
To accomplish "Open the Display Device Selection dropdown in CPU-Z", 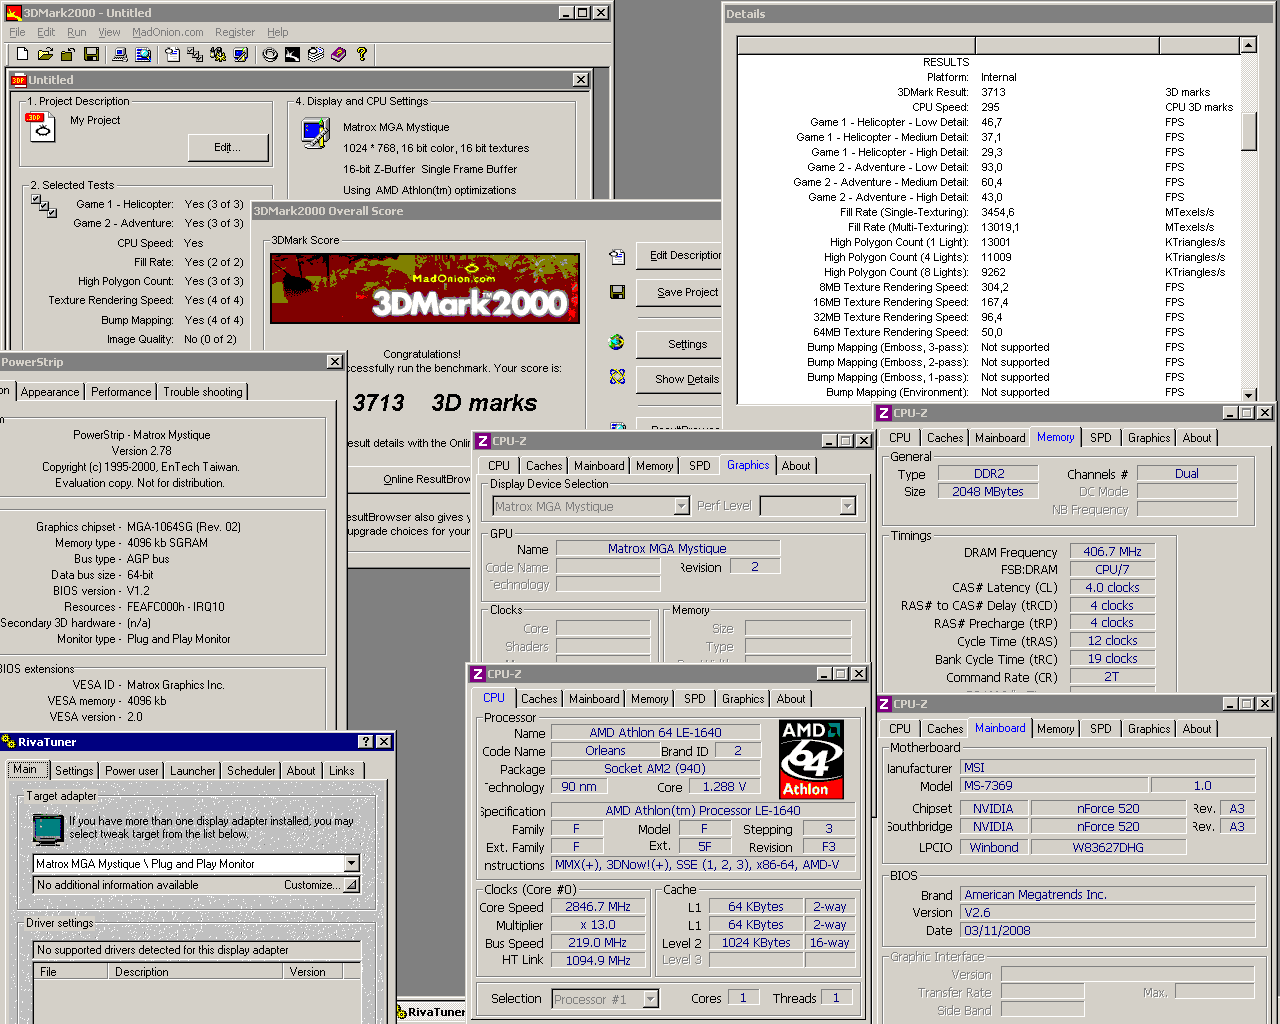I will [681, 506].
